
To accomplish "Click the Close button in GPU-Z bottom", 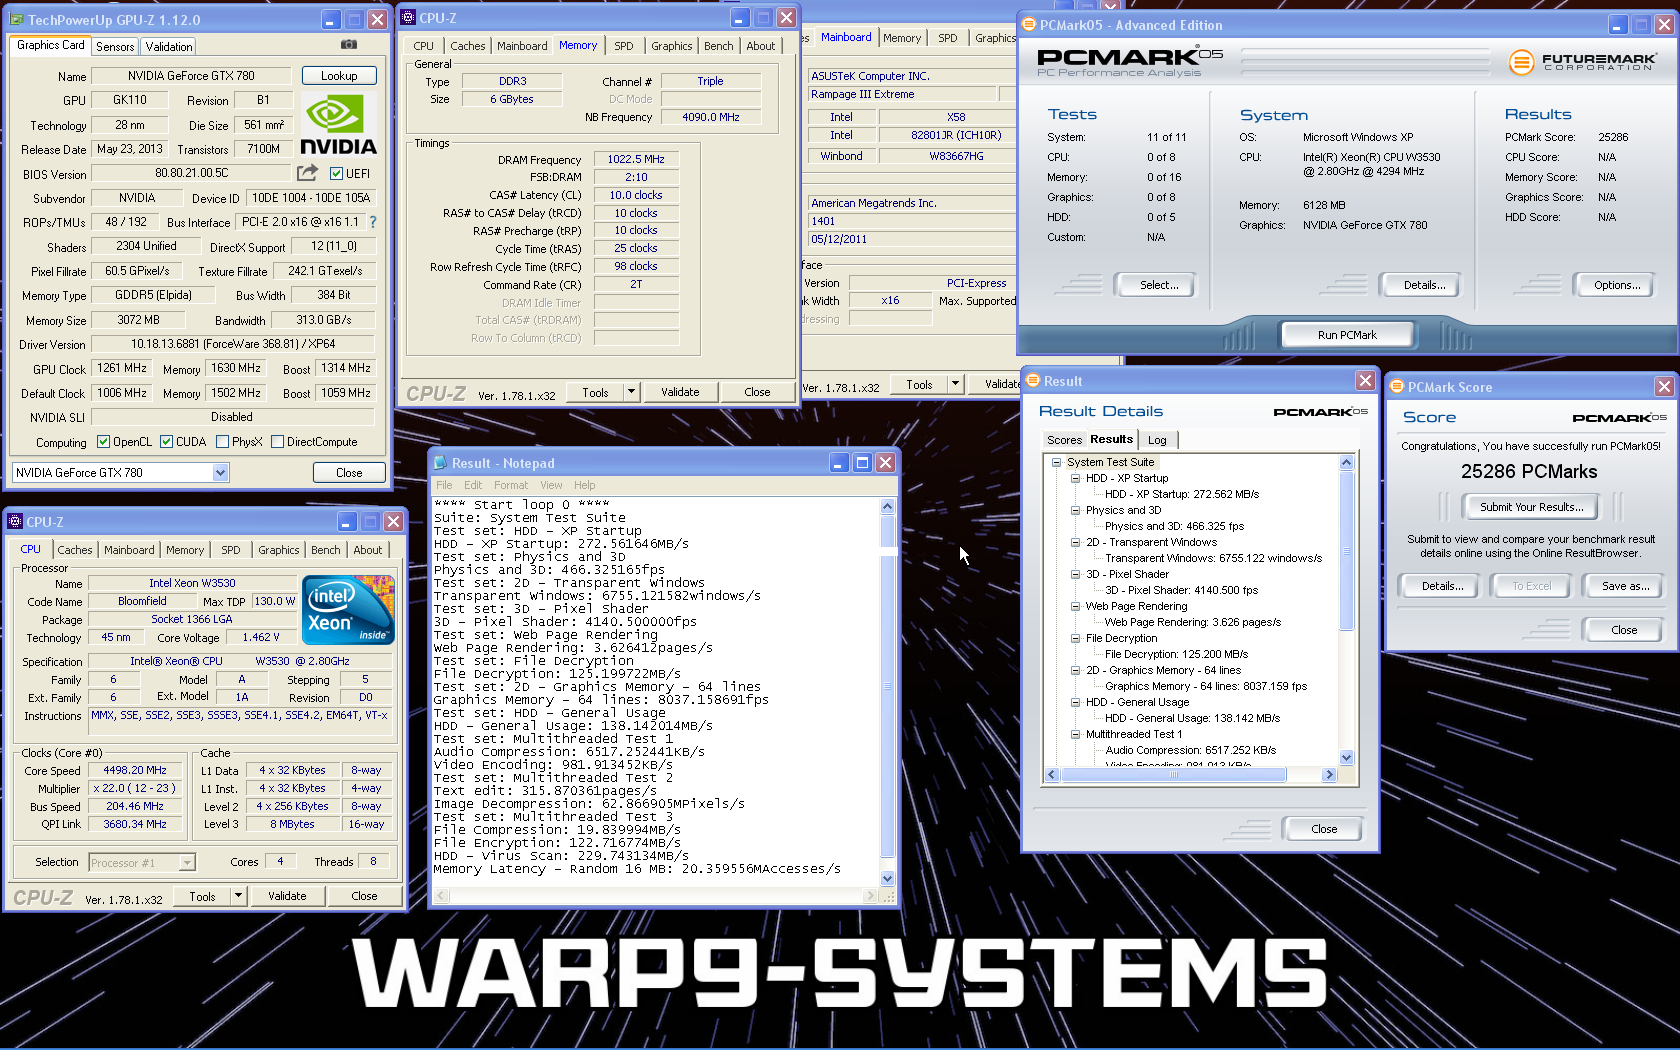I will [x=349, y=473].
